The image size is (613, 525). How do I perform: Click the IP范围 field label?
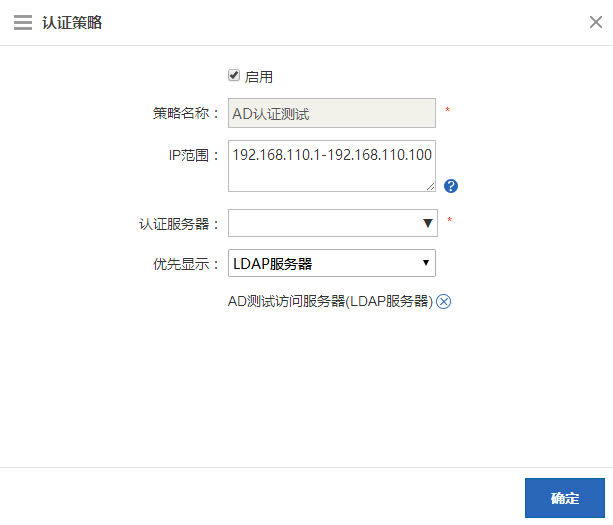193,155
